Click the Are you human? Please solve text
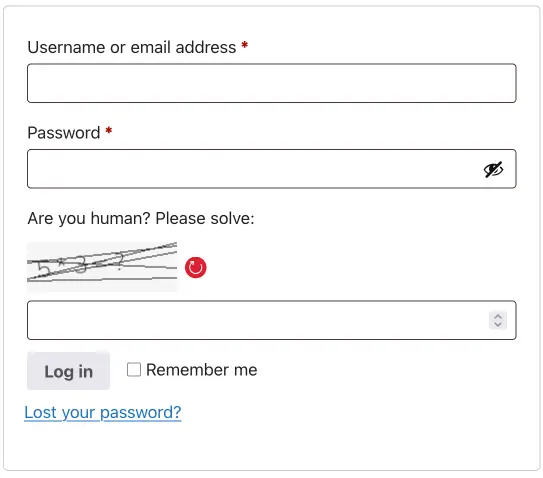This screenshot has width=543, height=478. [x=141, y=219]
